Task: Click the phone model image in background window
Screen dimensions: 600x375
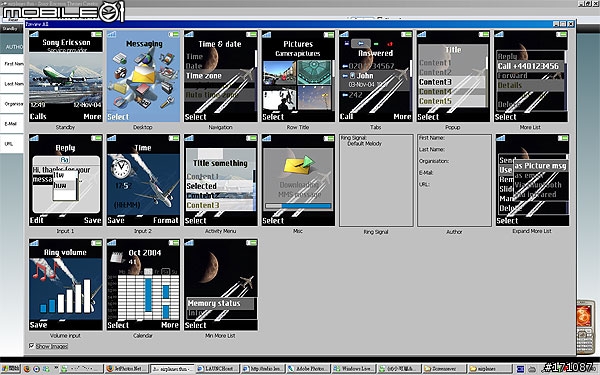Action: point(585,327)
